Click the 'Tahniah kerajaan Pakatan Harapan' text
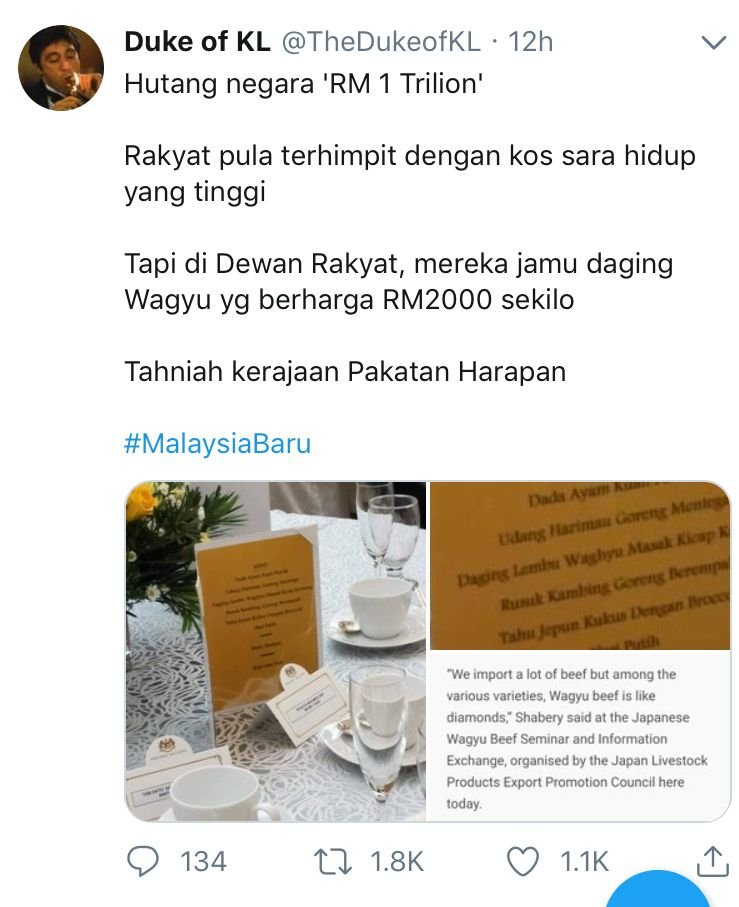739x907 pixels. click(x=345, y=371)
